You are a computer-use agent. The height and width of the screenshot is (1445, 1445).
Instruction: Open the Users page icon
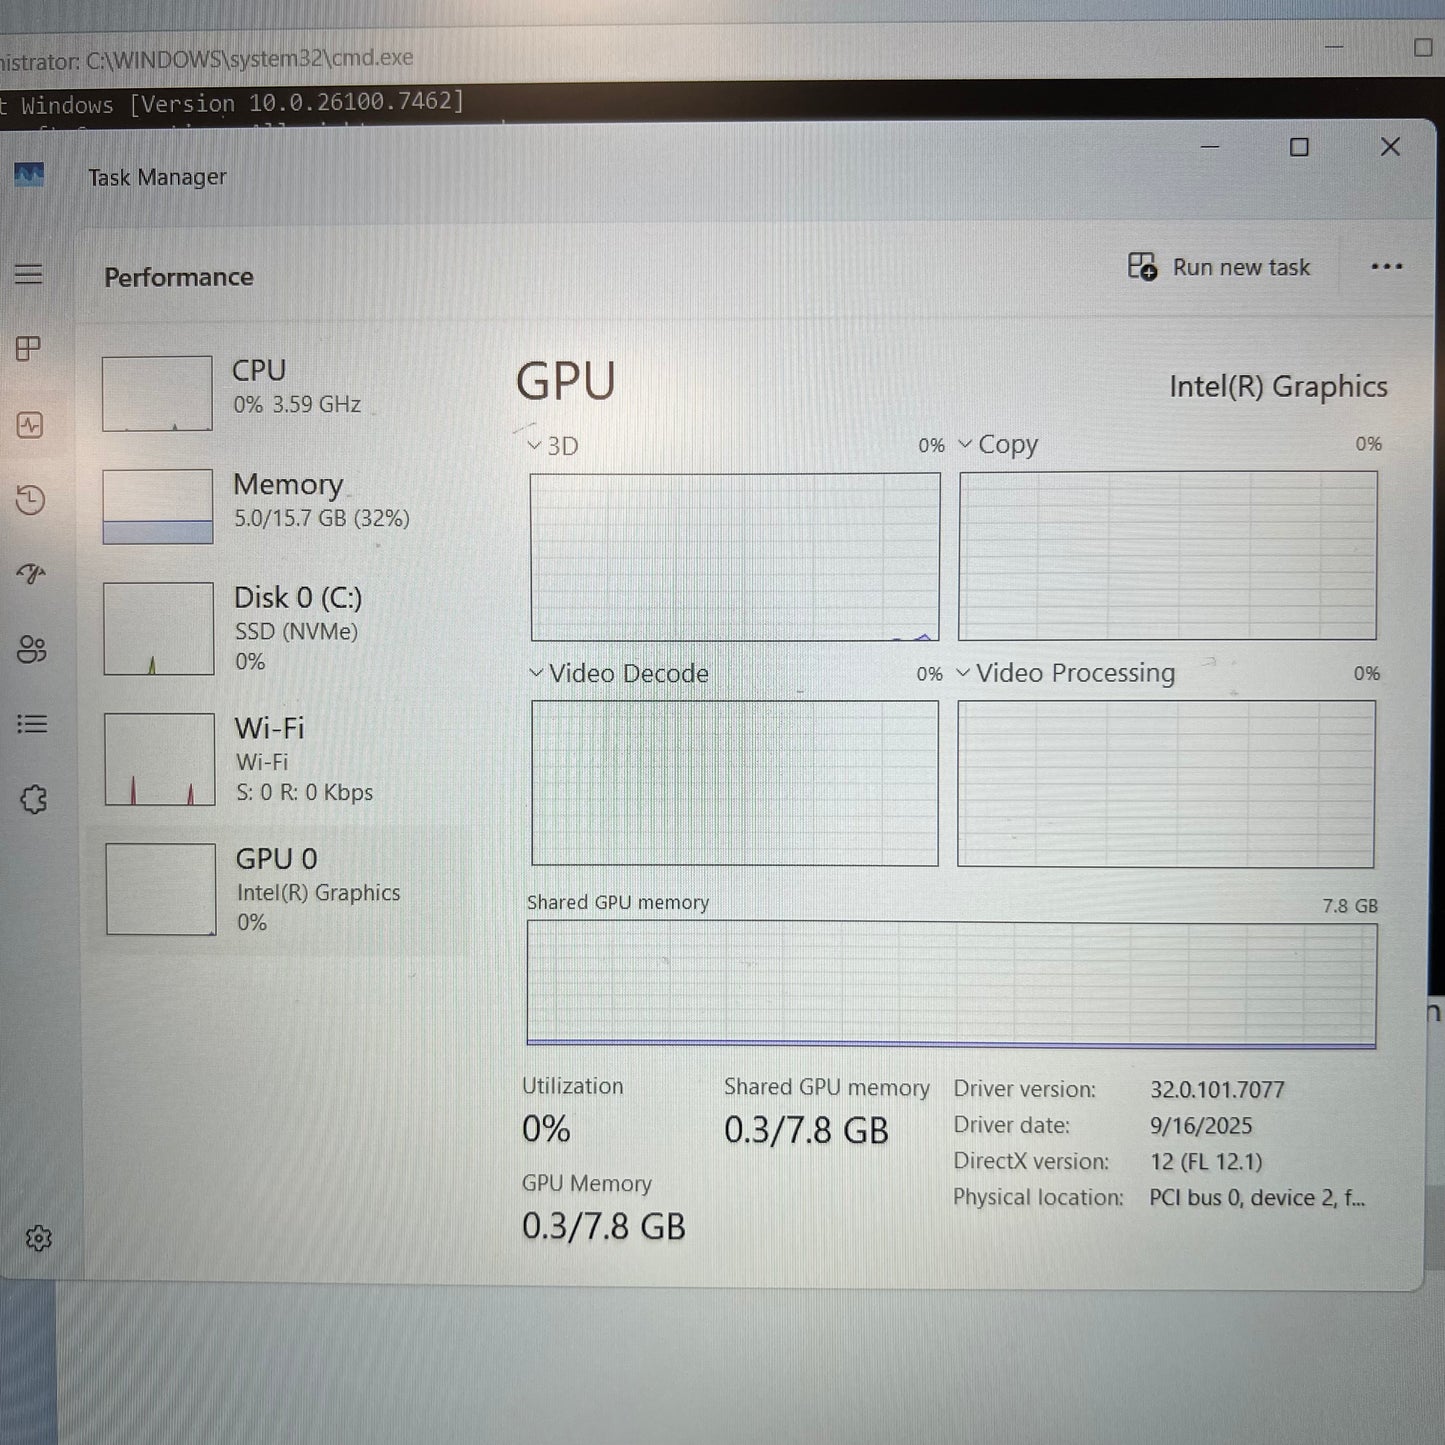(x=30, y=650)
